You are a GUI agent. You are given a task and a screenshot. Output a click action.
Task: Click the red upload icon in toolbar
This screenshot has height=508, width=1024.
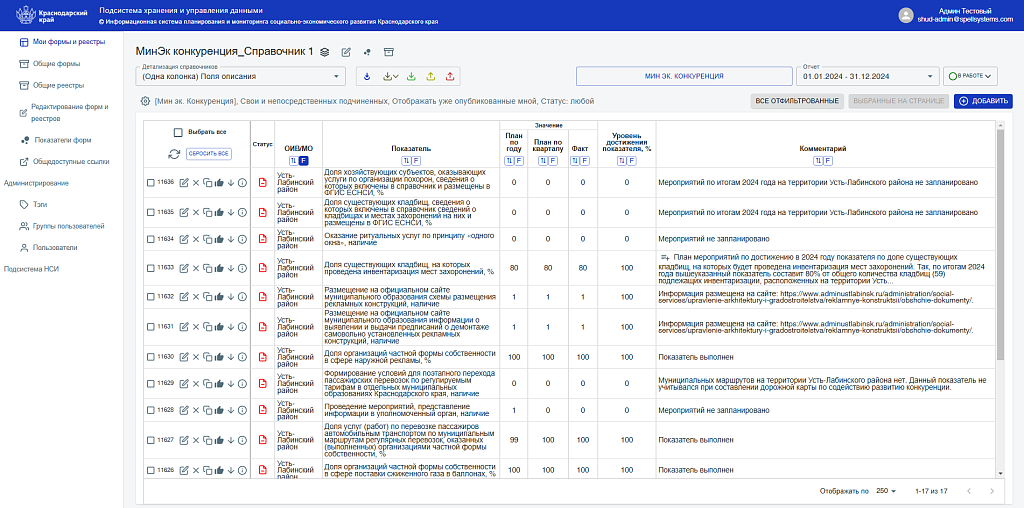point(450,76)
